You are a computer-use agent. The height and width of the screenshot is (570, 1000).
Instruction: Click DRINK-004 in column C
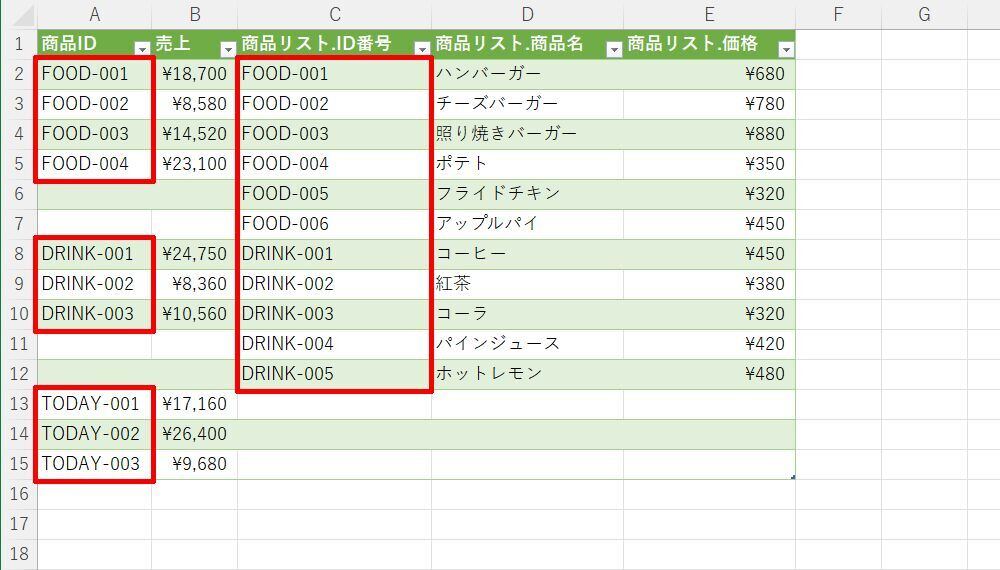(334, 344)
